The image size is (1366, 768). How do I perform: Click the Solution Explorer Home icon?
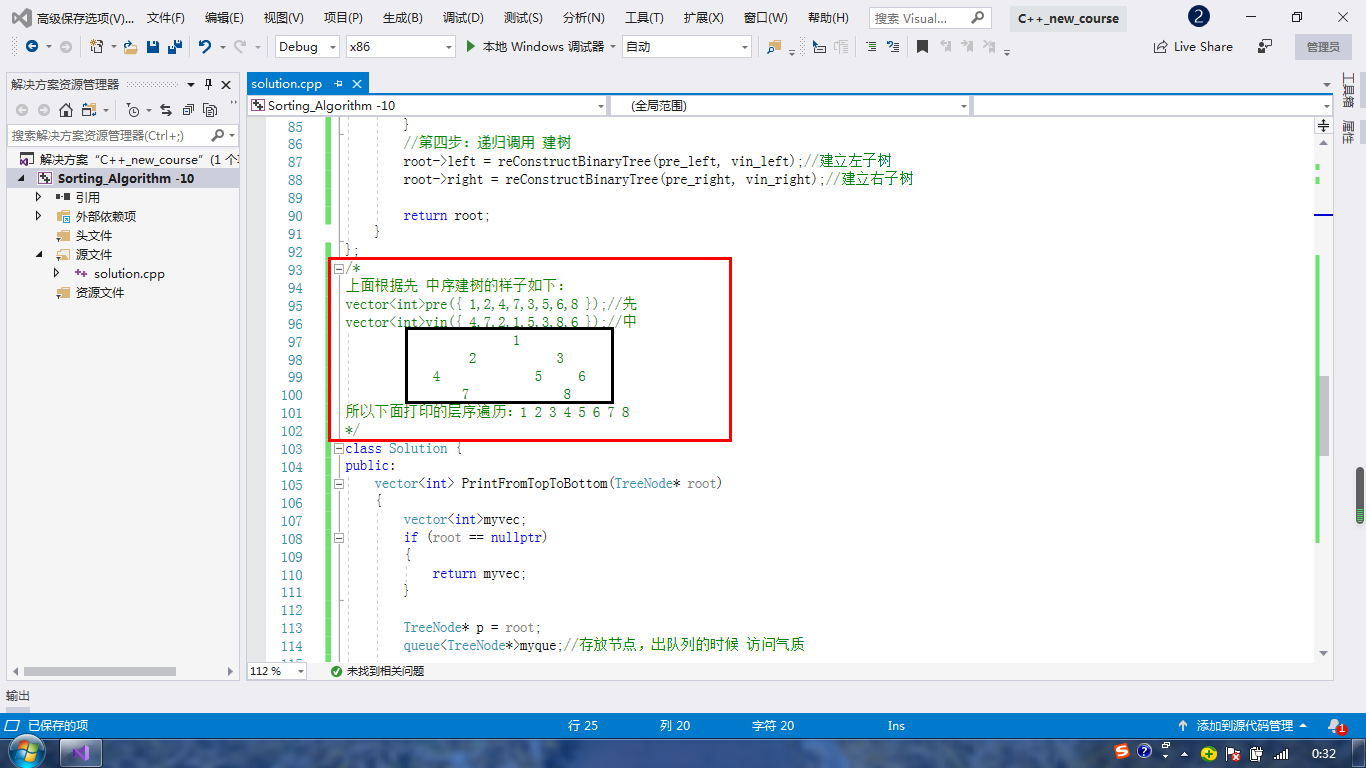[x=66, y=110]
